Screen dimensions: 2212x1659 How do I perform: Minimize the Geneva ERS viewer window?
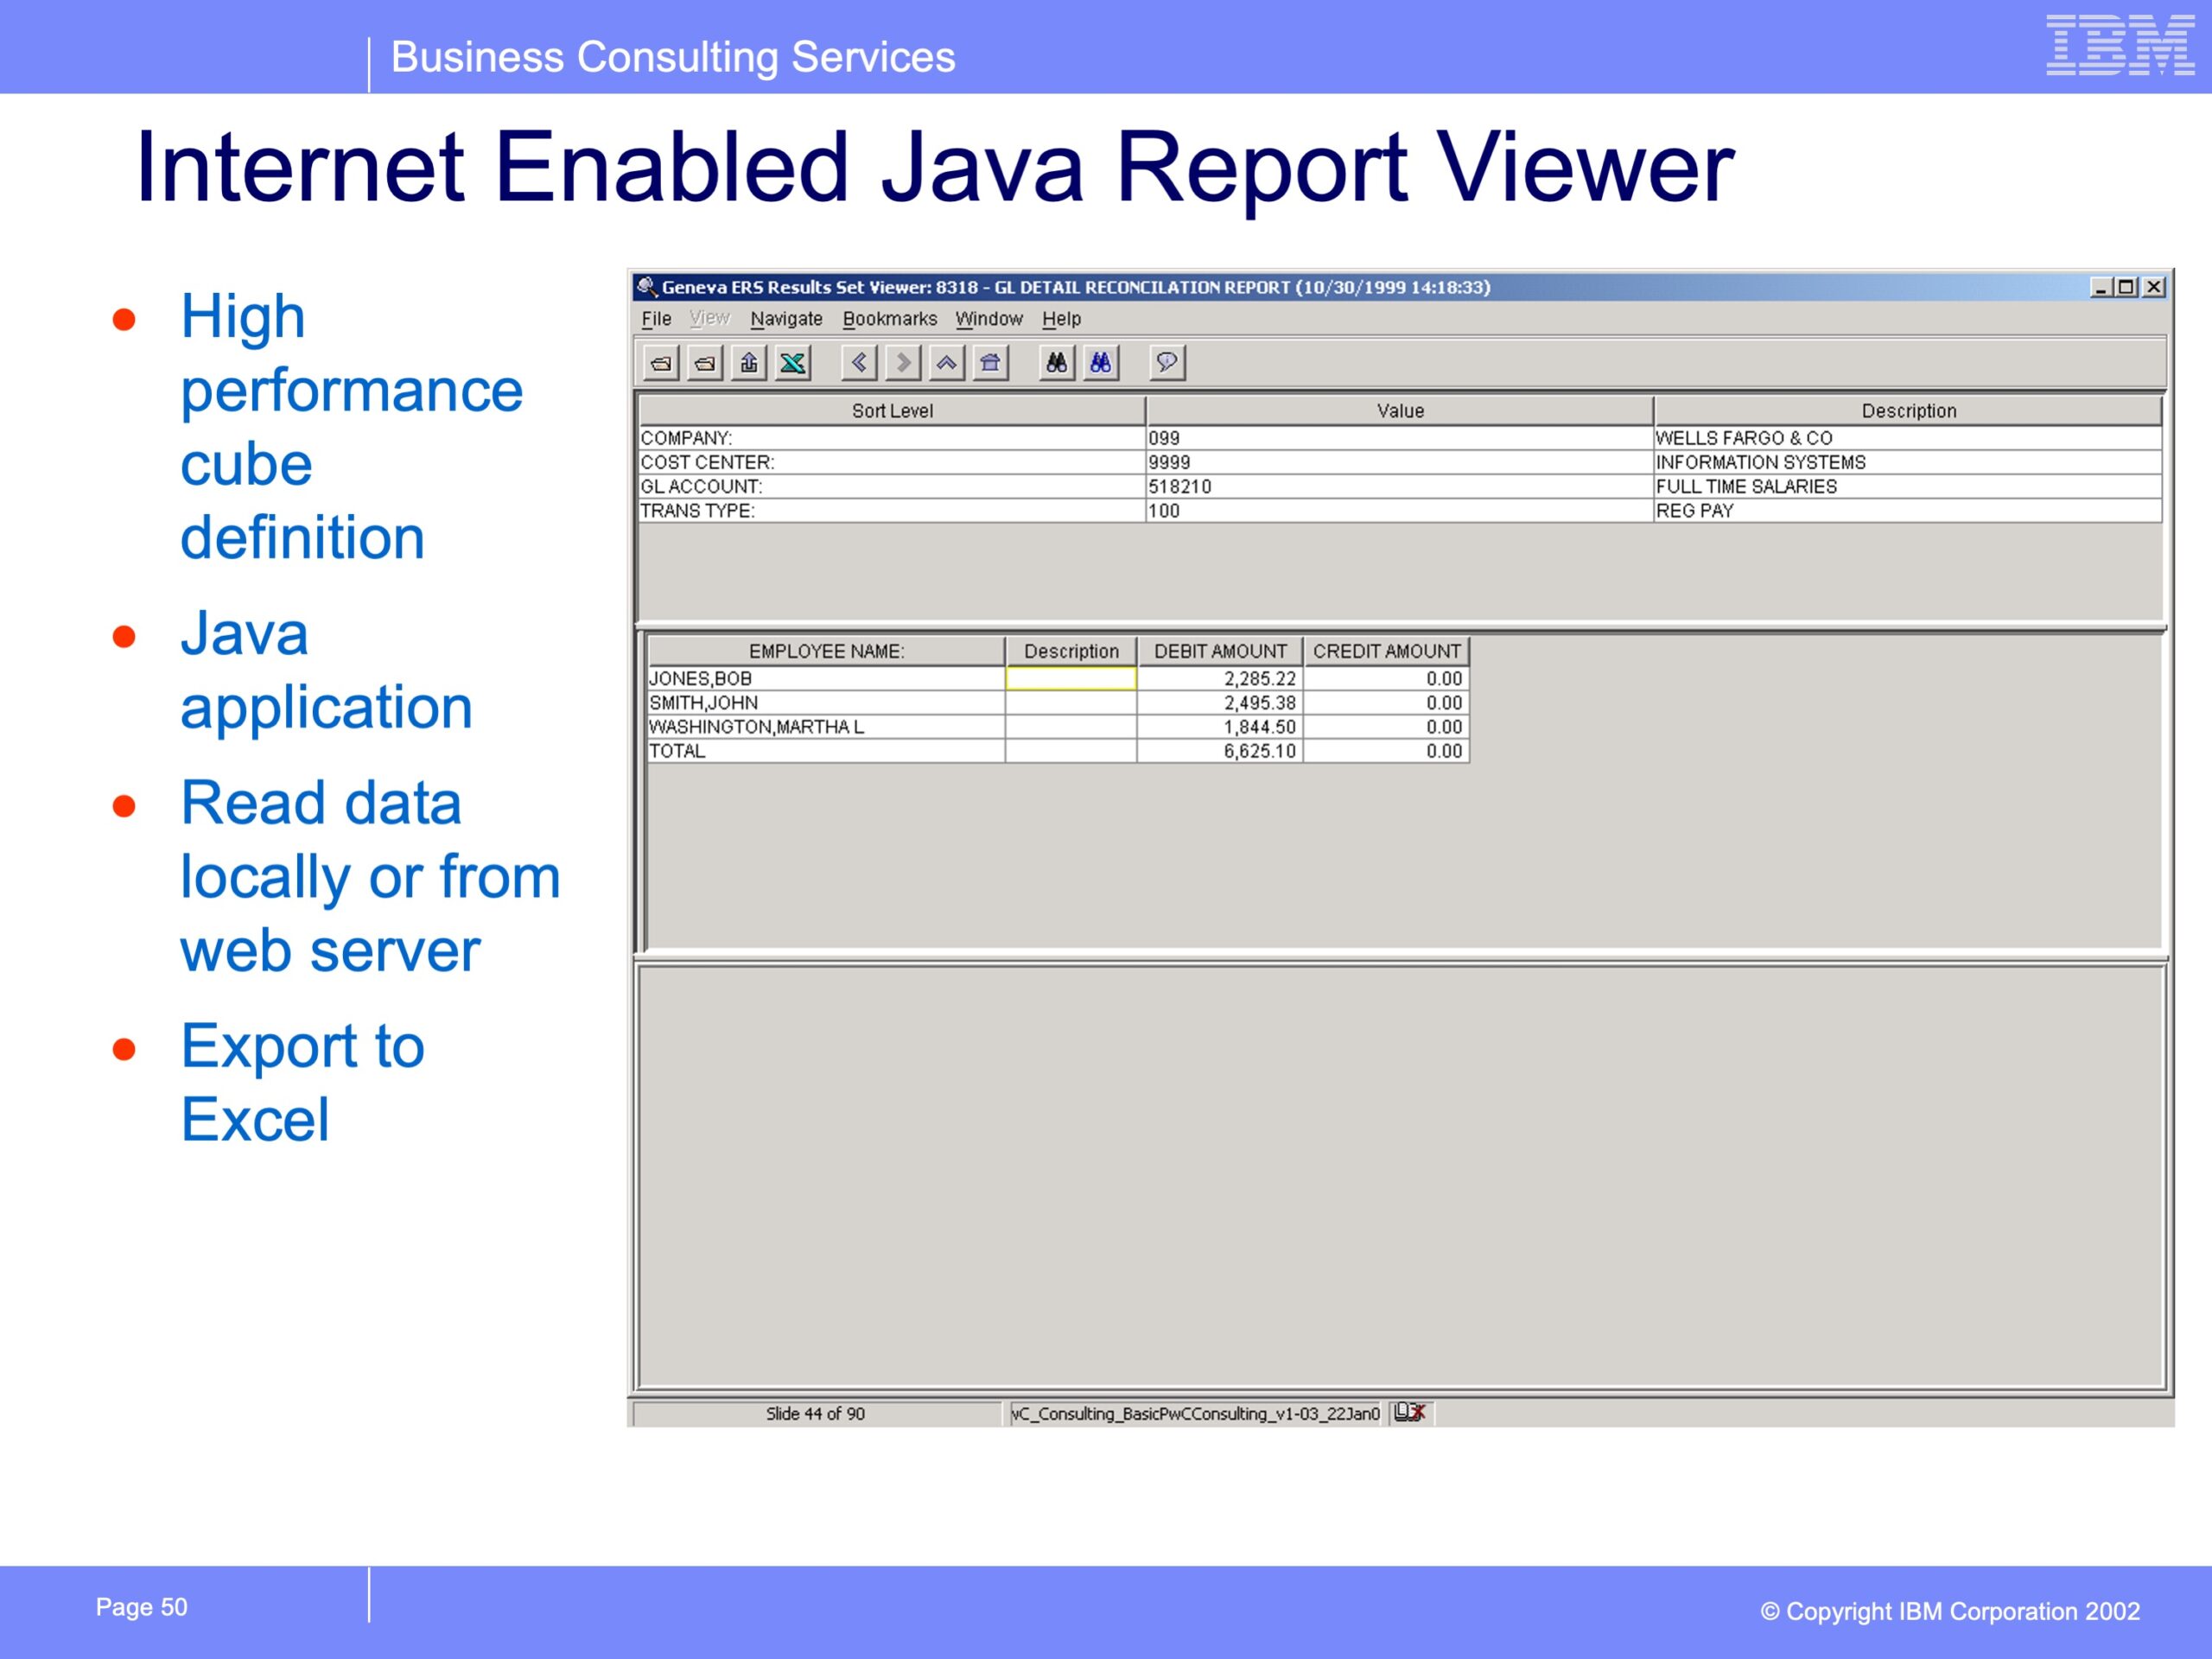[x=2101, y=287]
